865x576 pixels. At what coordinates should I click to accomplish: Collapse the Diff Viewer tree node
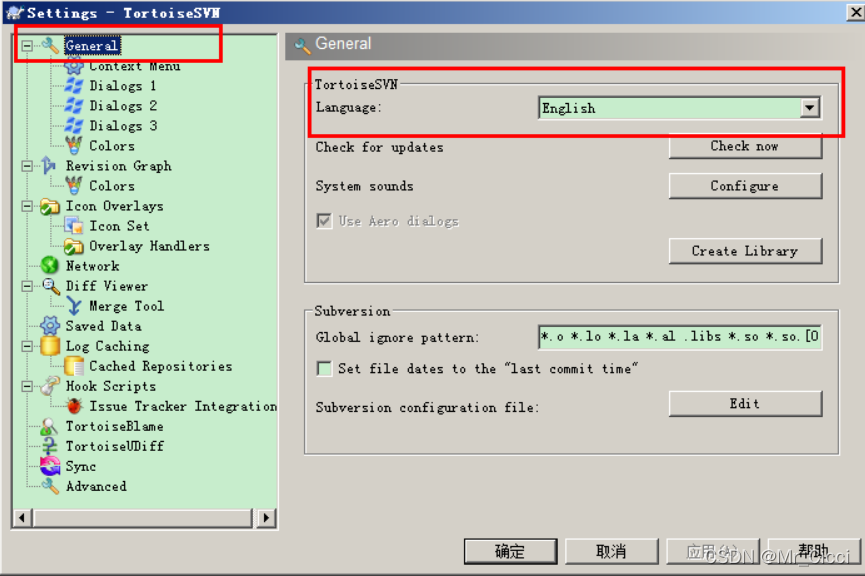26,286
